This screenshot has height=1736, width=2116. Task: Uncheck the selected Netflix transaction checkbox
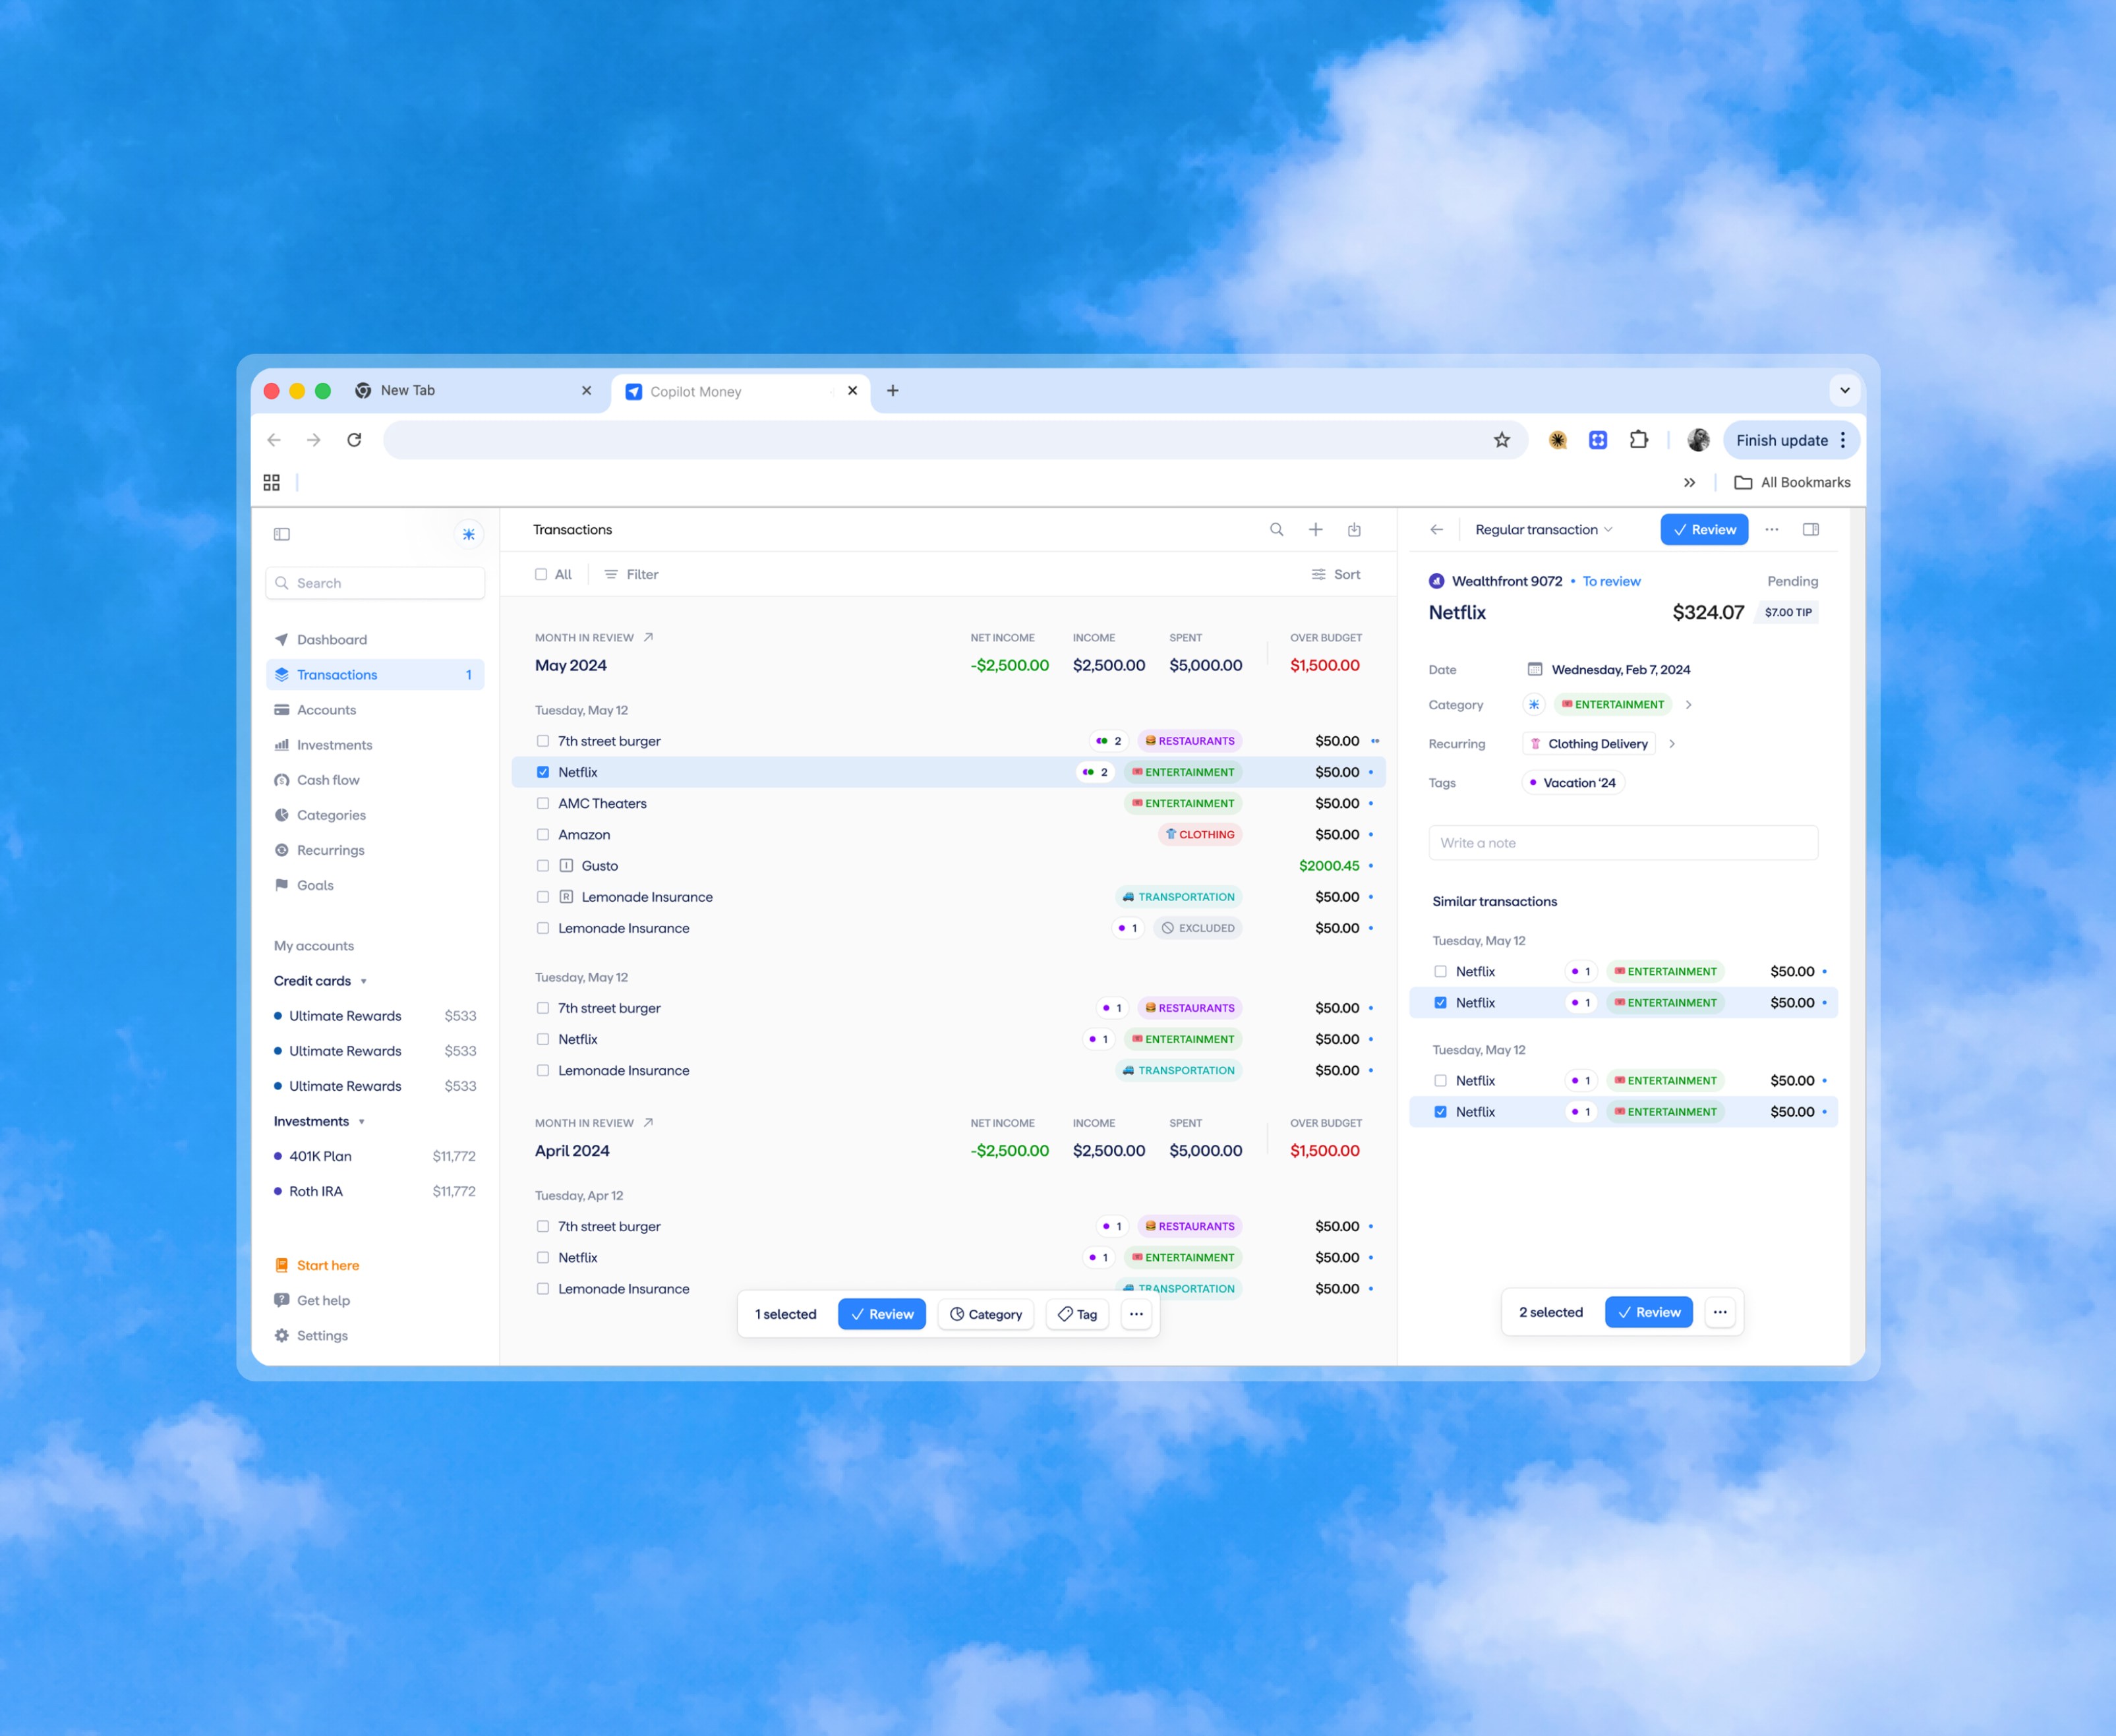[x=542, y=772]
